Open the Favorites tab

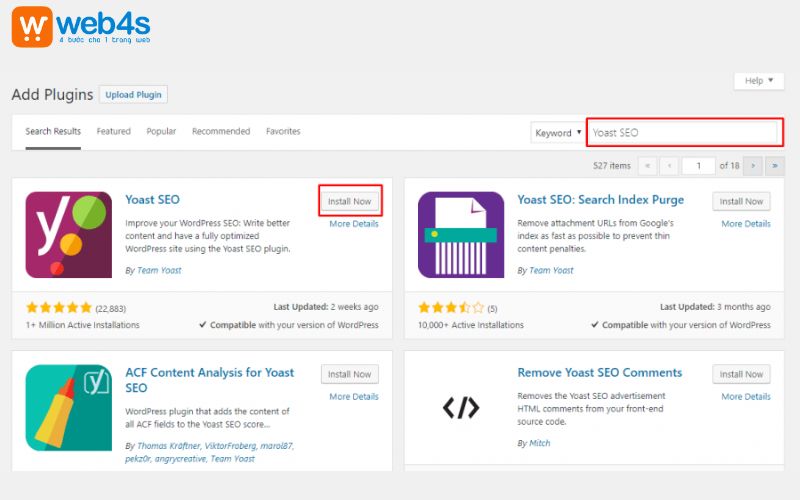pos(283,131)
